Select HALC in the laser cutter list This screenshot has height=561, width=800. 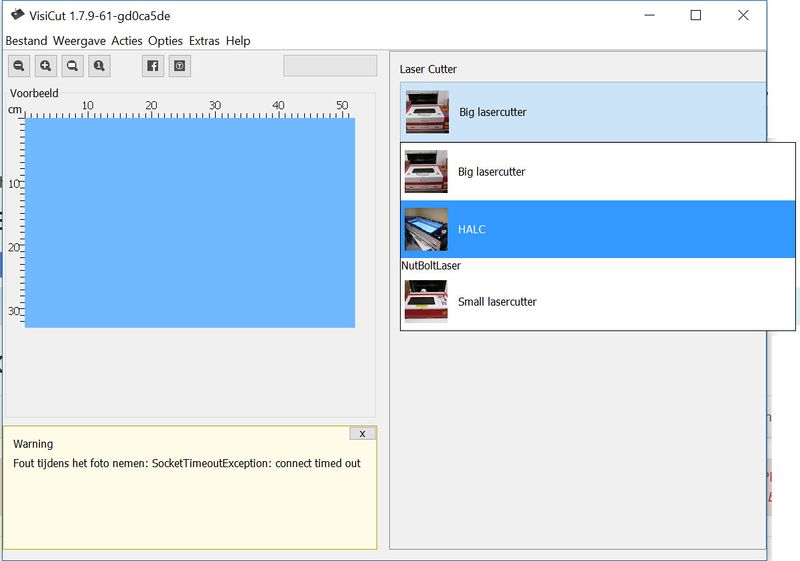click(x=596, y=229)
